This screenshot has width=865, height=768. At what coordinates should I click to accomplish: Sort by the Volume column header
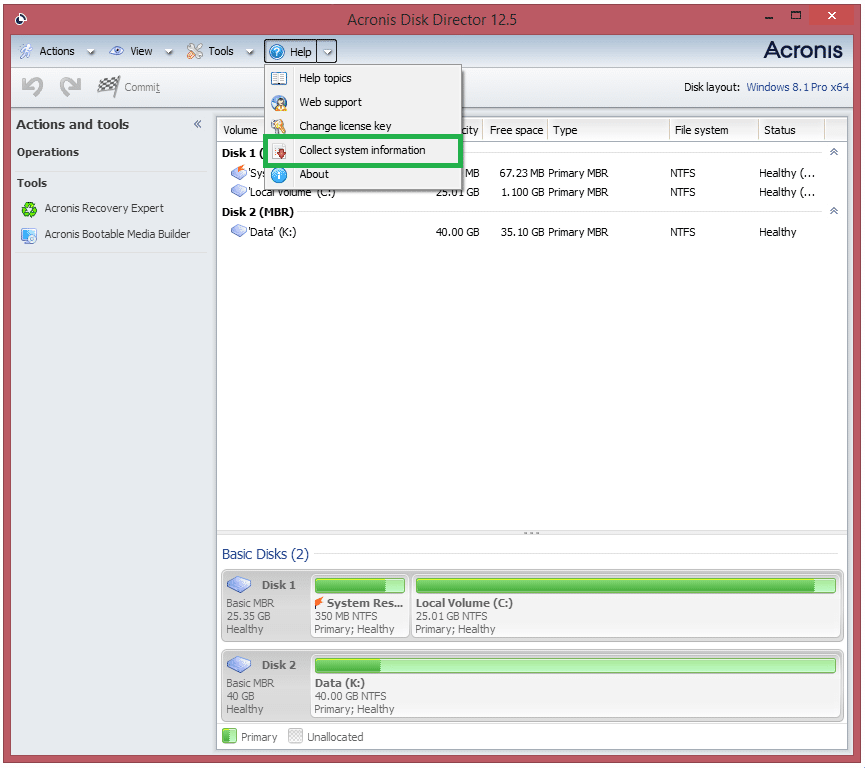tap(240, 130)
